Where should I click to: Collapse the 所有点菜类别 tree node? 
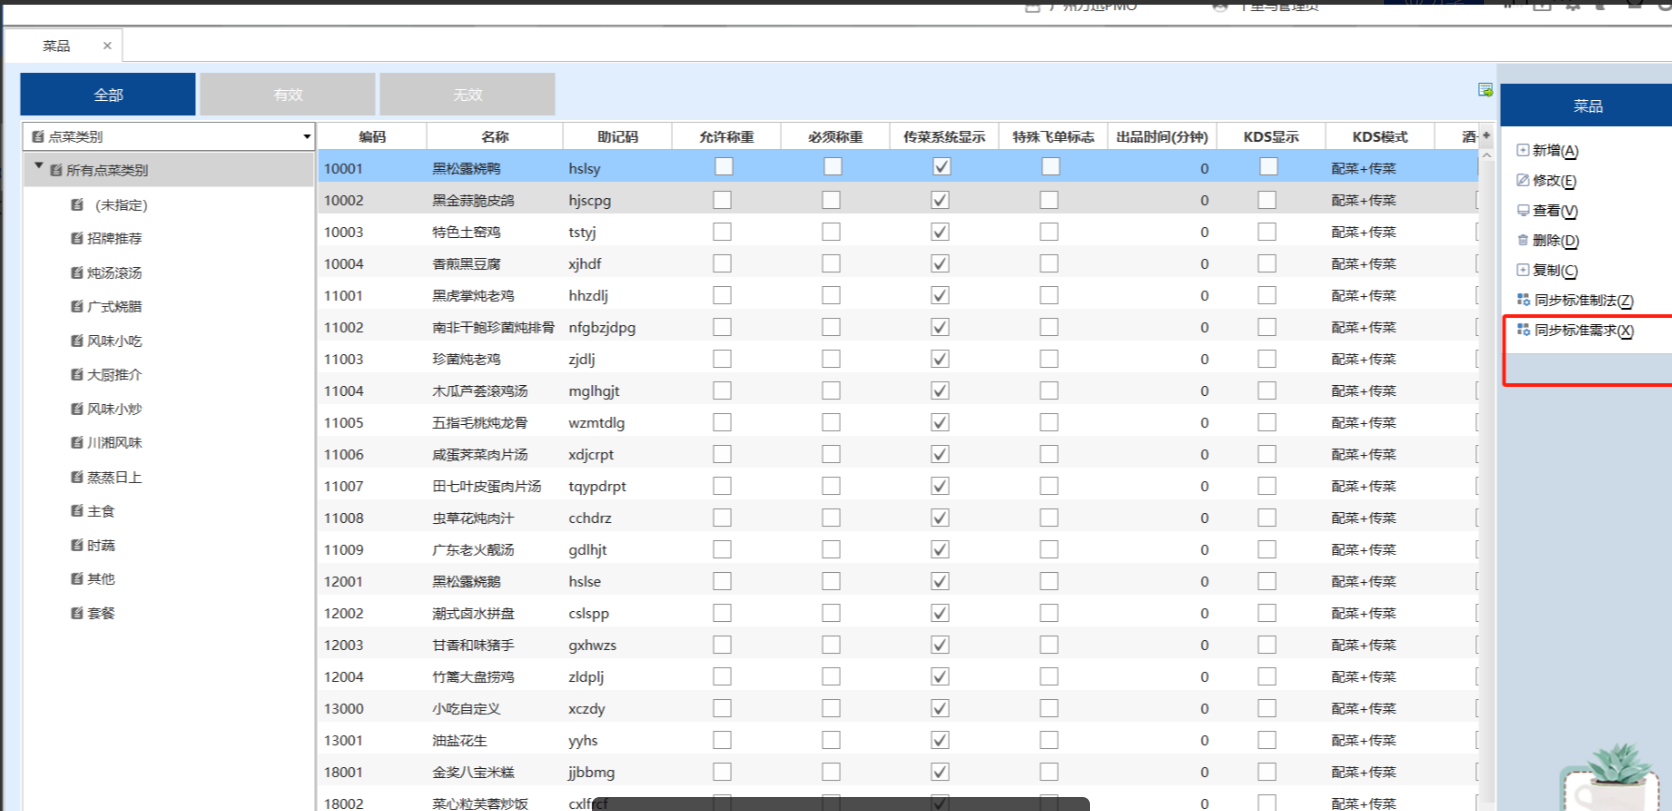coord(39,167)
